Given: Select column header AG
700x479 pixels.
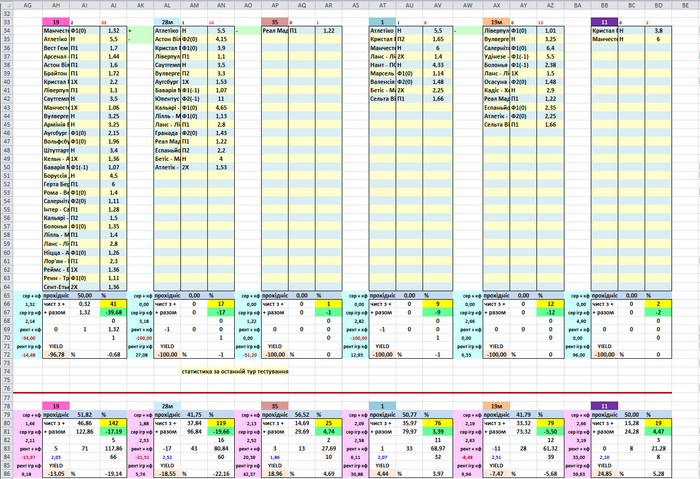Looking at the screenshot, I should 28,5.
